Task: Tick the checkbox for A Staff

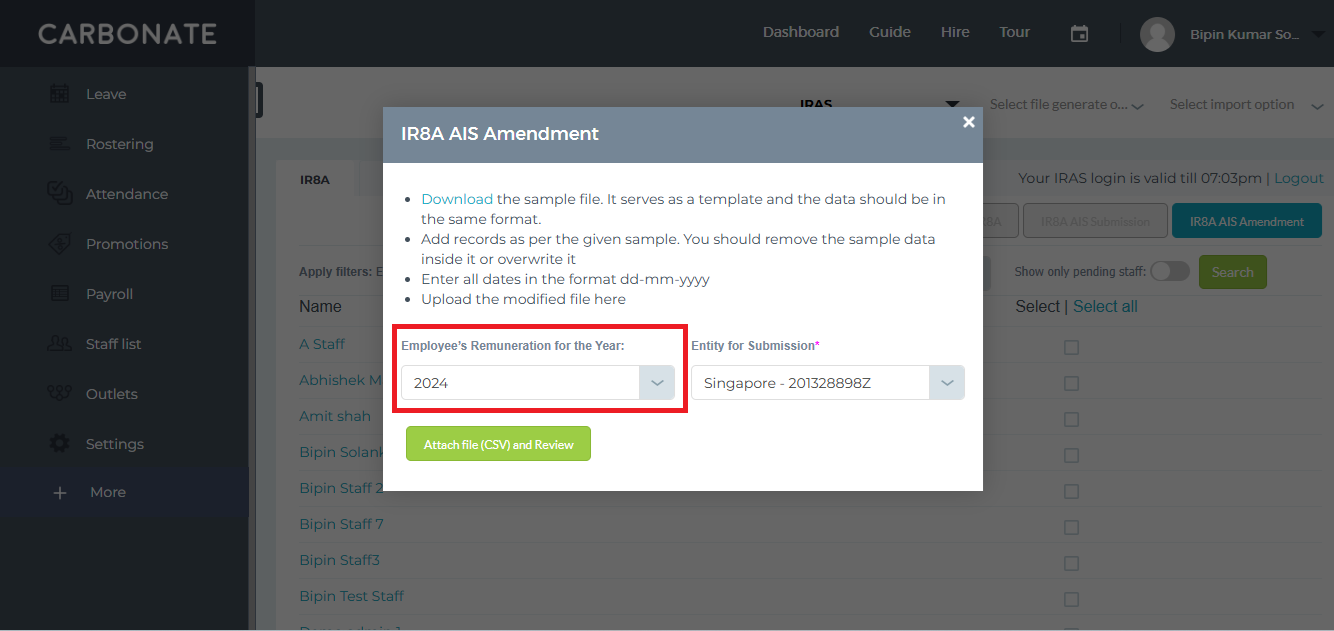Action: (1071, 347)
